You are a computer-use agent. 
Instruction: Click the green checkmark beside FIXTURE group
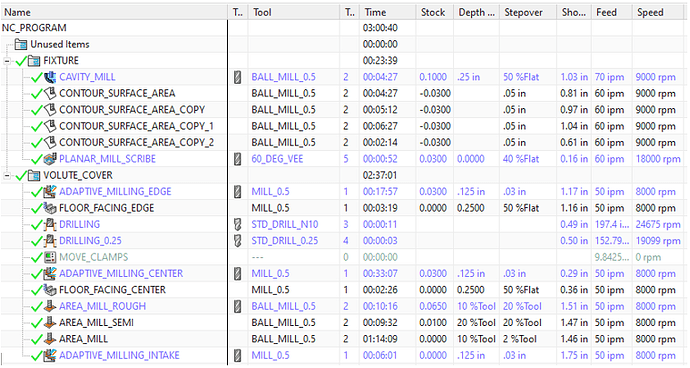21,61
